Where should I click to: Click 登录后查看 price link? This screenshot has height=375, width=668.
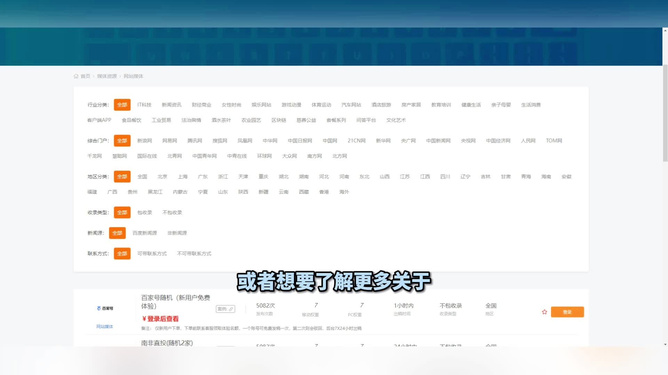(160, 319)
